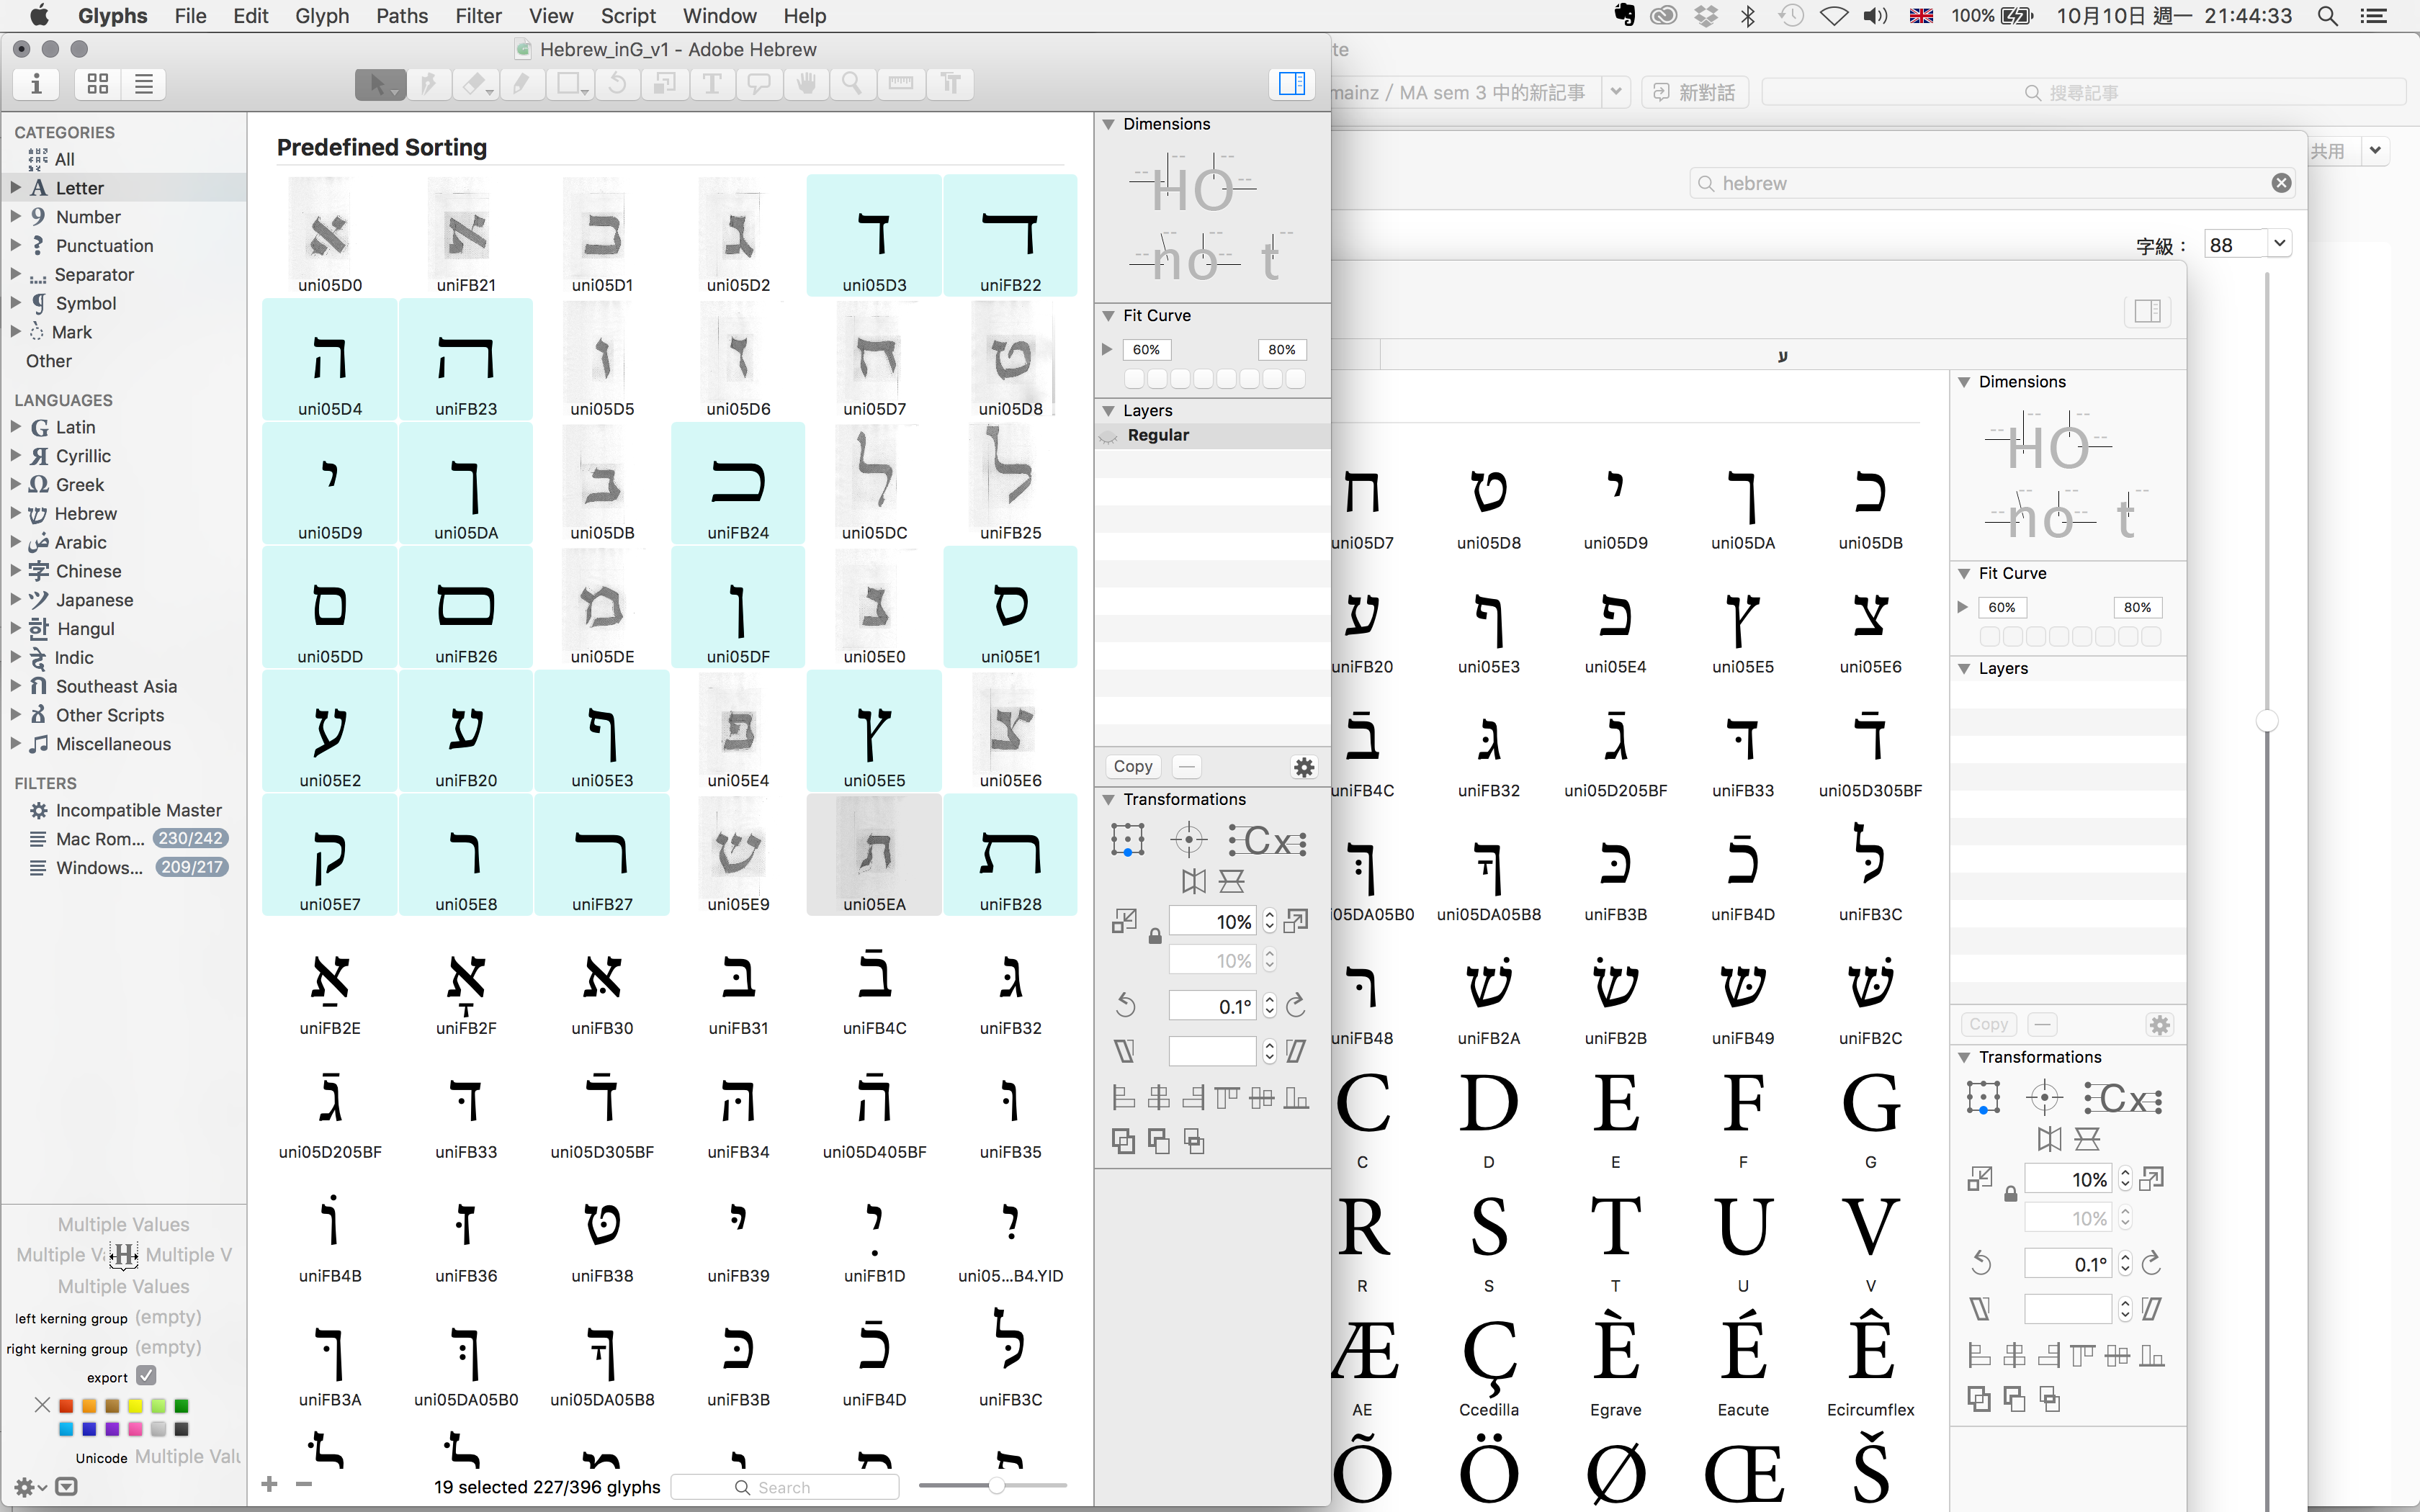Image resolution: width=2420 pixels, height=1512 pixels.
Task: Select the Text tool in toolbar
Action: (712, 84)
